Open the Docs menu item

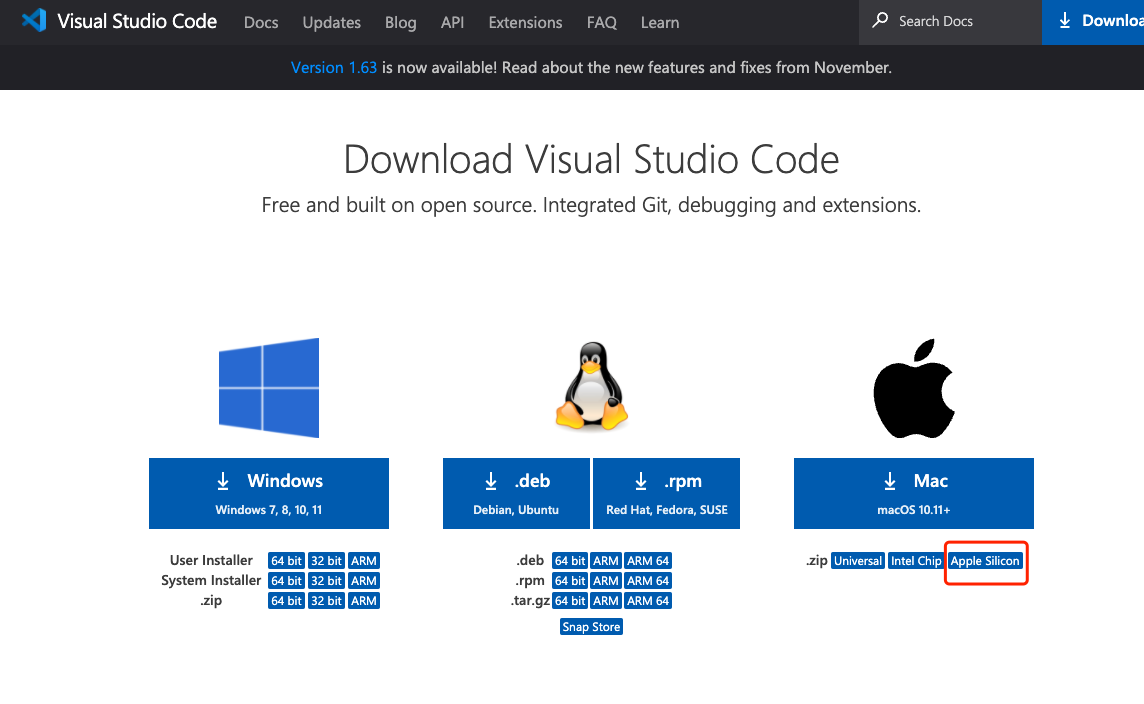tap(261, 22)
